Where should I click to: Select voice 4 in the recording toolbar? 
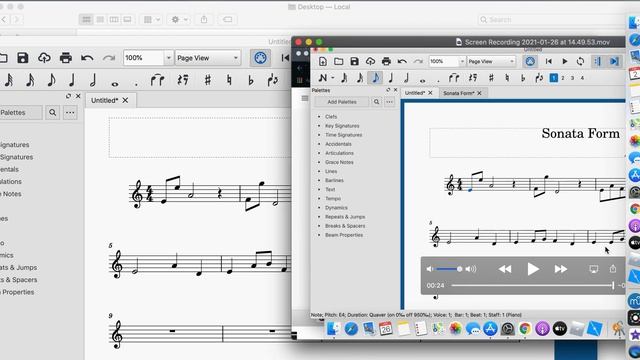pyautogui.click(x=582, y=78)
